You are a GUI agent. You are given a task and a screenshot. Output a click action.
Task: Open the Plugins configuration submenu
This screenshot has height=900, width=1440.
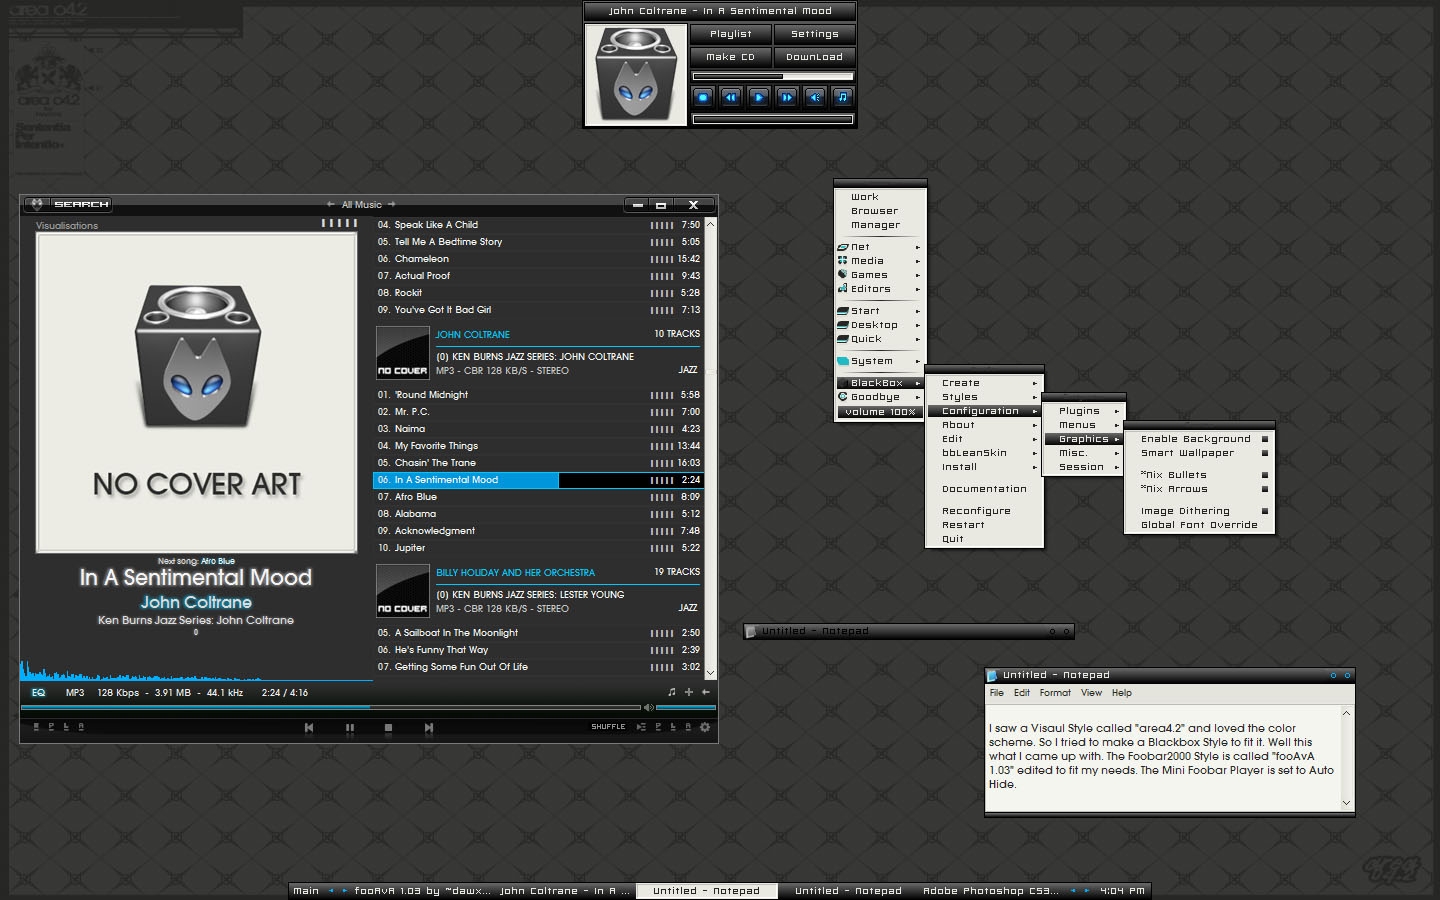[x=1085, y=411]
